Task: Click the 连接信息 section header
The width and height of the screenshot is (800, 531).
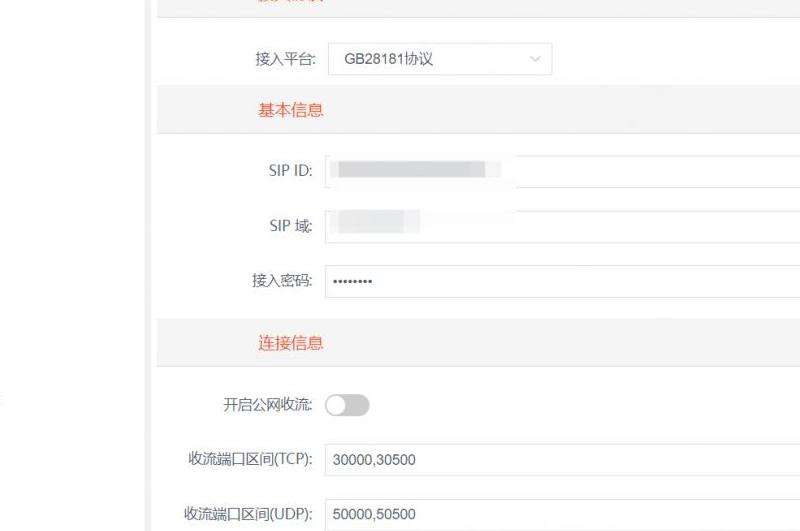Action: pos(291,343)
